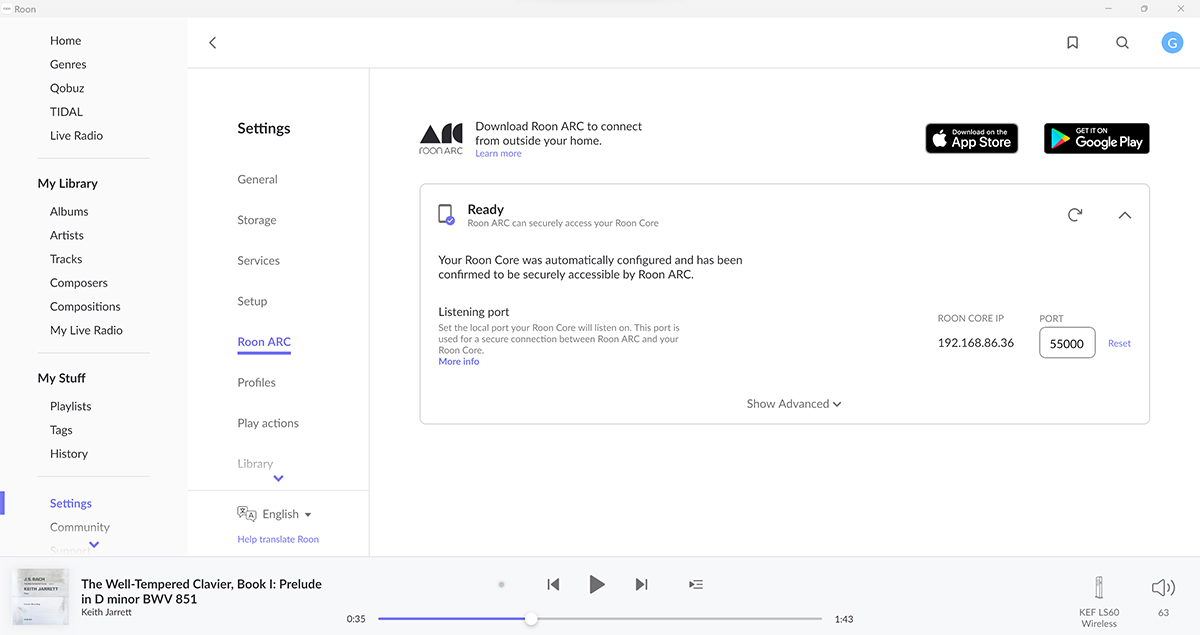This screenshot has width=1200, height=635.
Task: Open TIDAL in the sidebar
Action: click(66, 112)
